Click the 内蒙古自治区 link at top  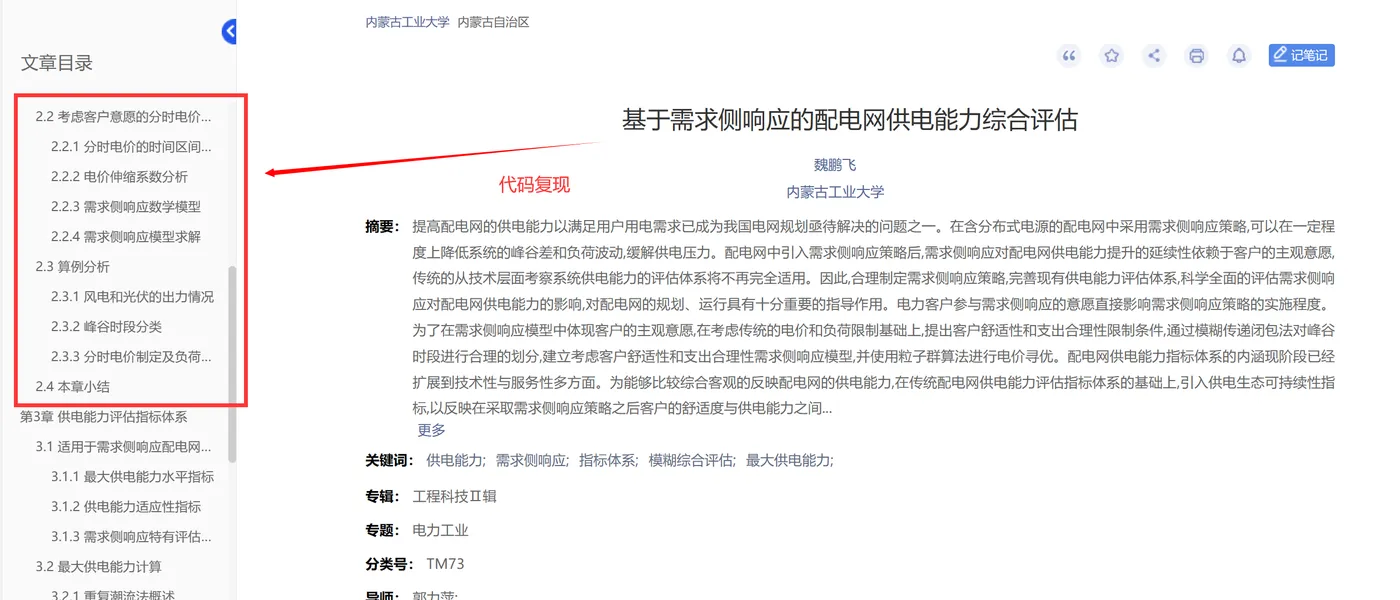tap(493, 22)
